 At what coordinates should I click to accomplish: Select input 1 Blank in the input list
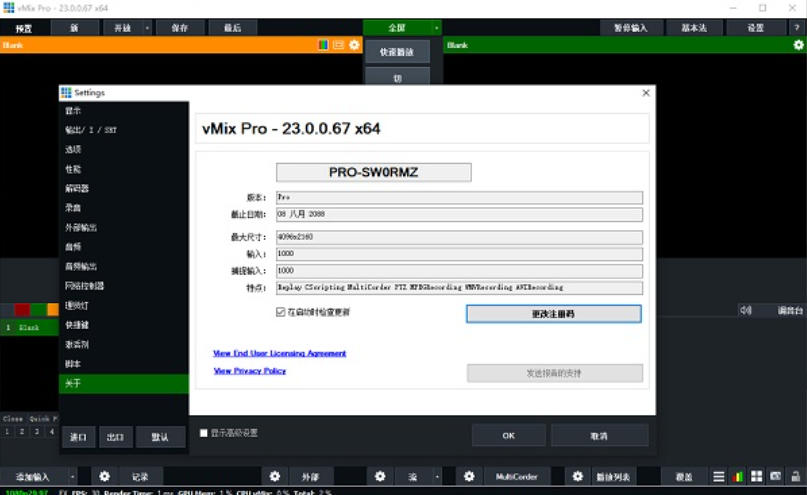[29, 327]
